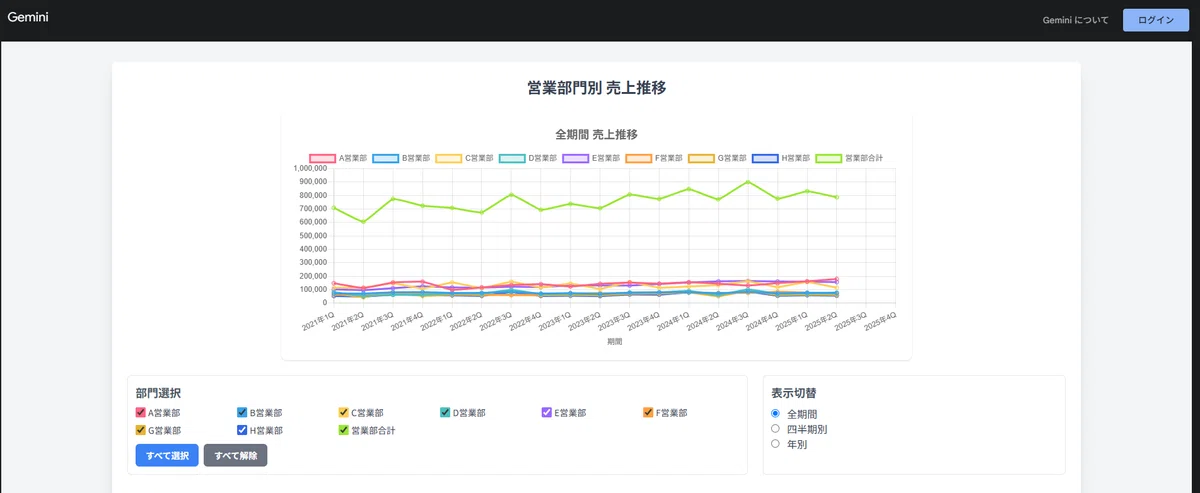Toggle C営業部 legend swatch in chart
Viewport: 1200px width, 493px height.
pos(448,158)
